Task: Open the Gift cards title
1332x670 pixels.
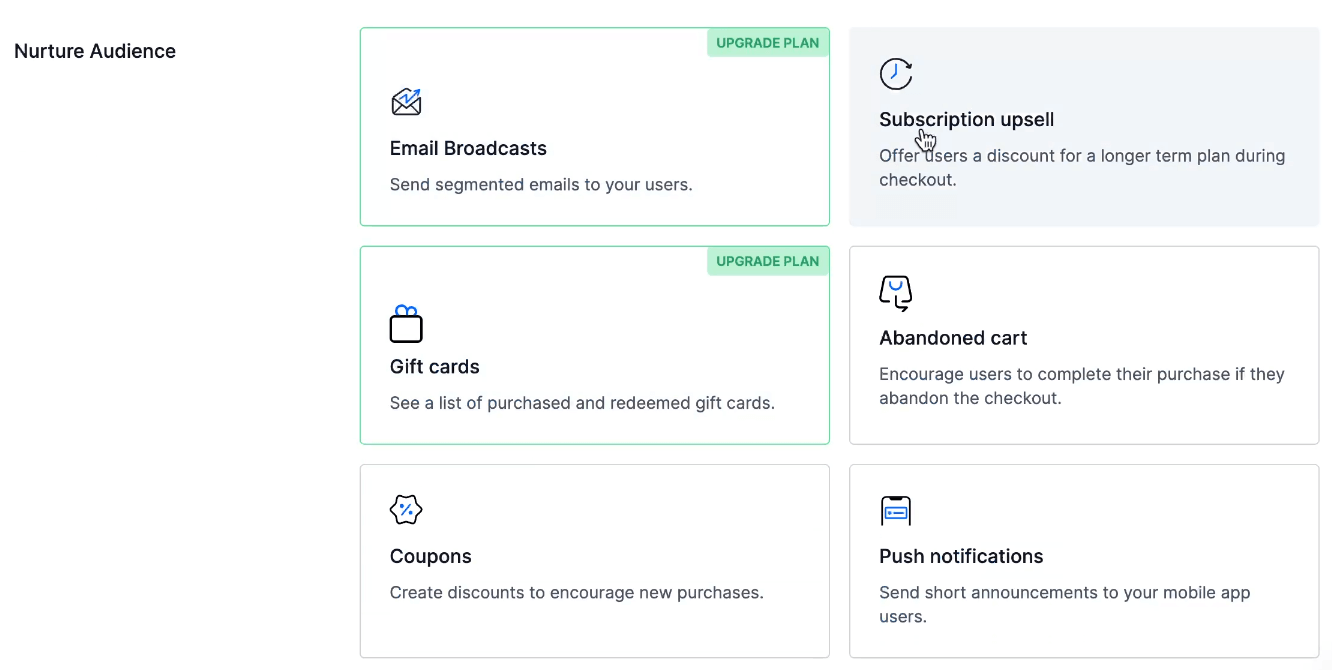Action: [435, 367]
